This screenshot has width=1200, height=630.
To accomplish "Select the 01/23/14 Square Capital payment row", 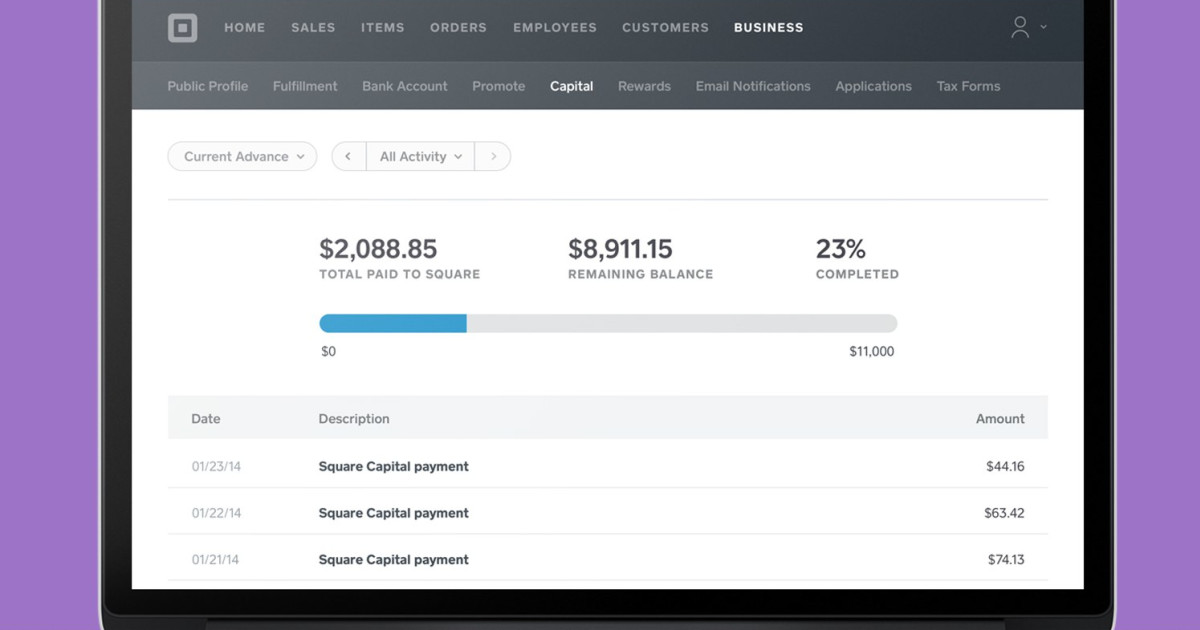I will click(607, 466).
